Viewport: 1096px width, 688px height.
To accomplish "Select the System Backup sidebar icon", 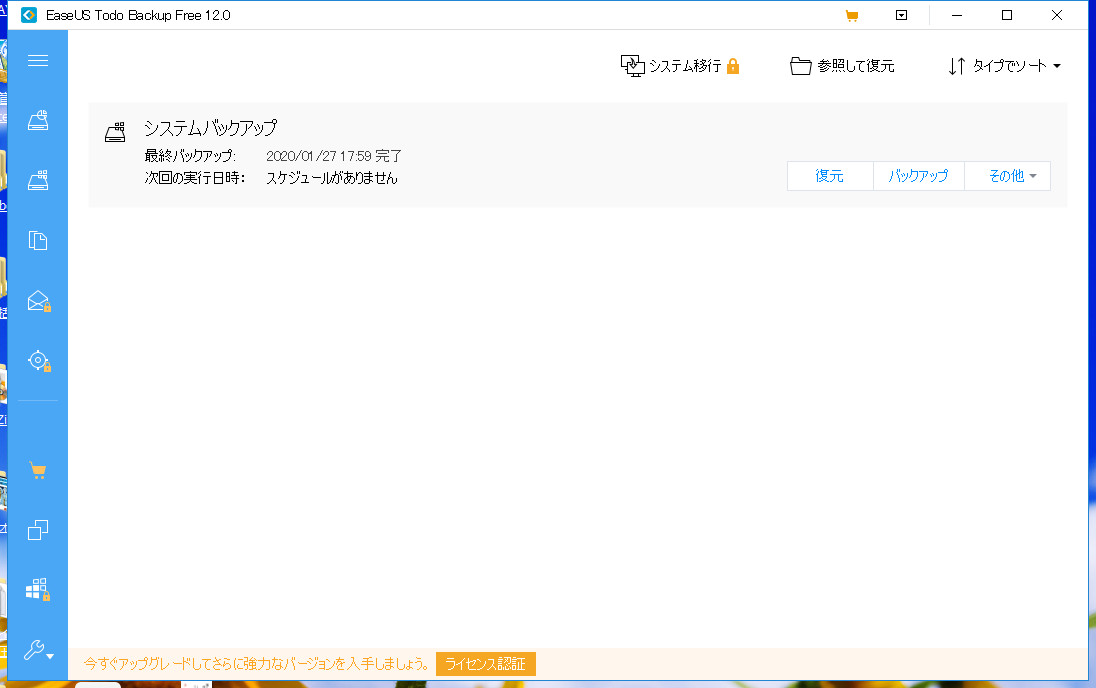I will (38, 180).
